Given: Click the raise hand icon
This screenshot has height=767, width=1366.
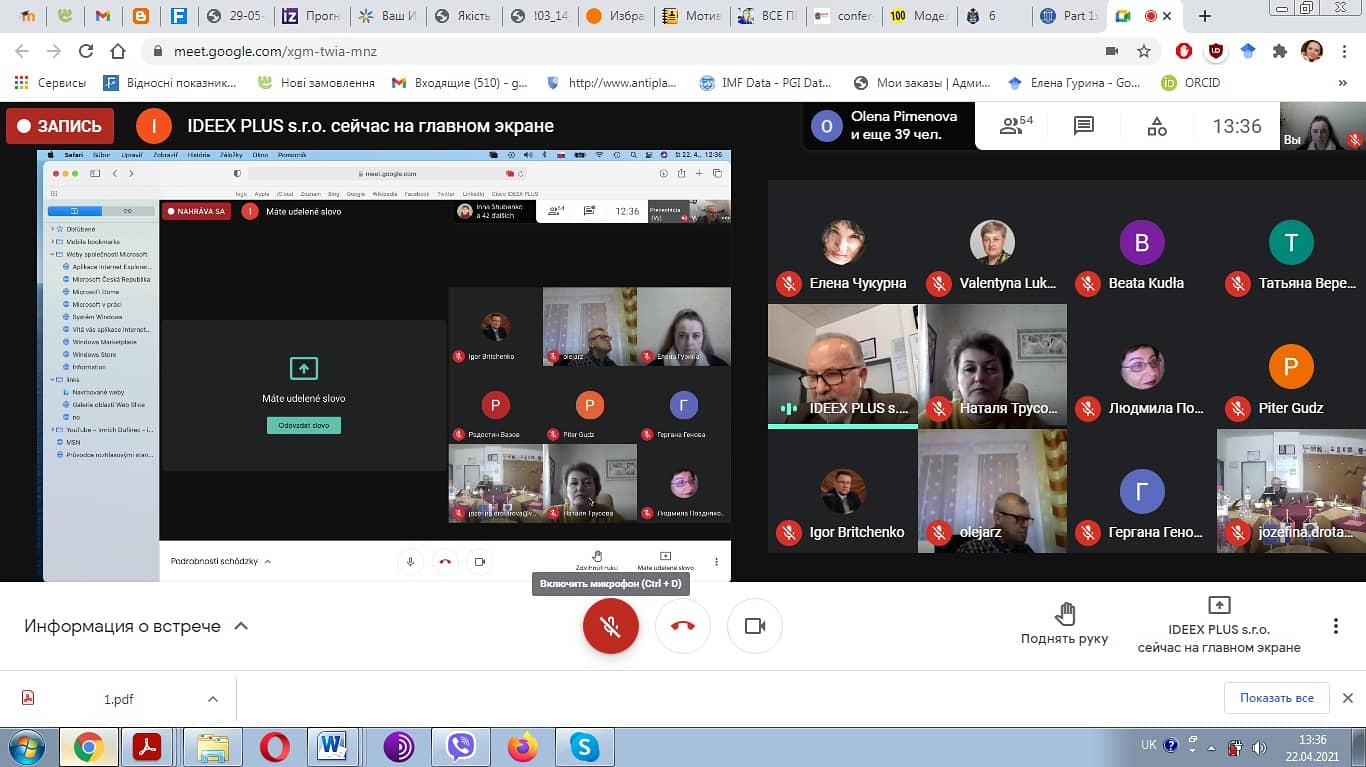Looking at the screenshot, I should 1064,613.
